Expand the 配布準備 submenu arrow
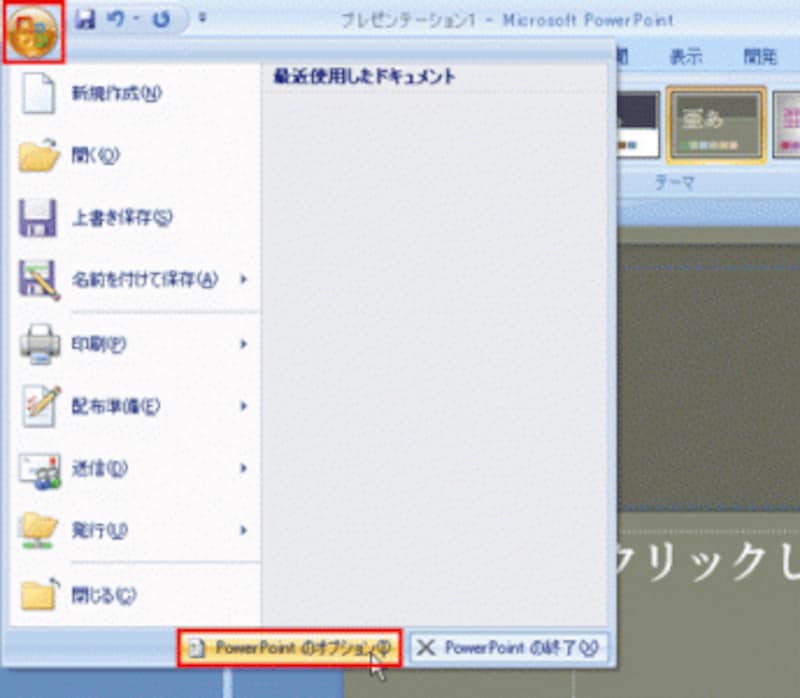The width and height of the screenshot is (800, 698). [x=244, y=406]
